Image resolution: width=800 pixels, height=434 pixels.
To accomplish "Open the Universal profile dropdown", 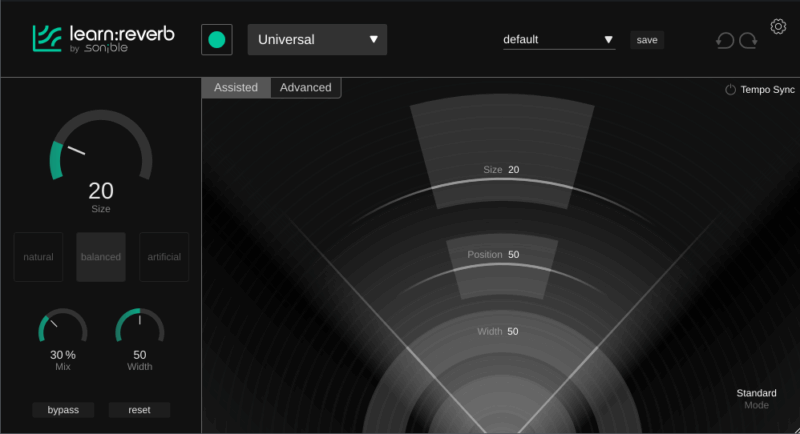I will pyautogui.click(x=317, y=40).
